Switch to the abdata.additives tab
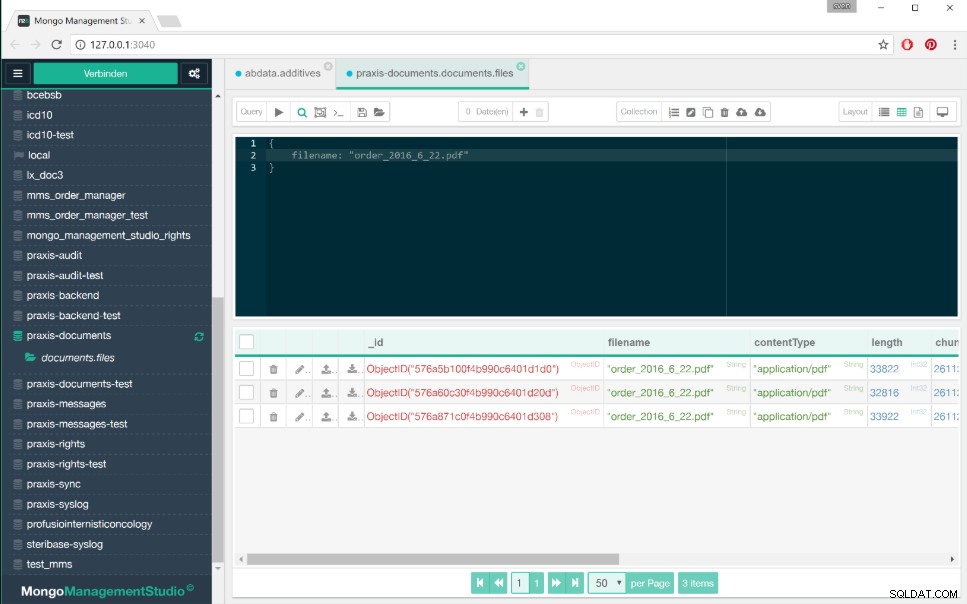This screenshot has width=967, height=604. tap(282, 73)
